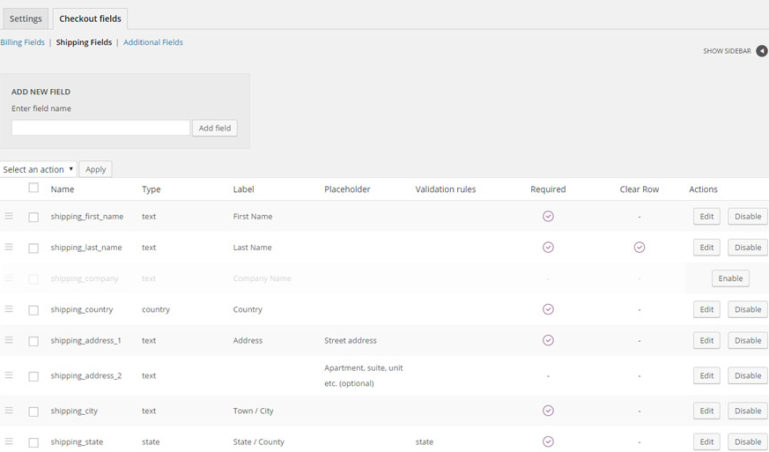This screenshot has height=452, width=769.
Task: Check the shipping_last_name row checkbox
Action: (x=33, y=248)
